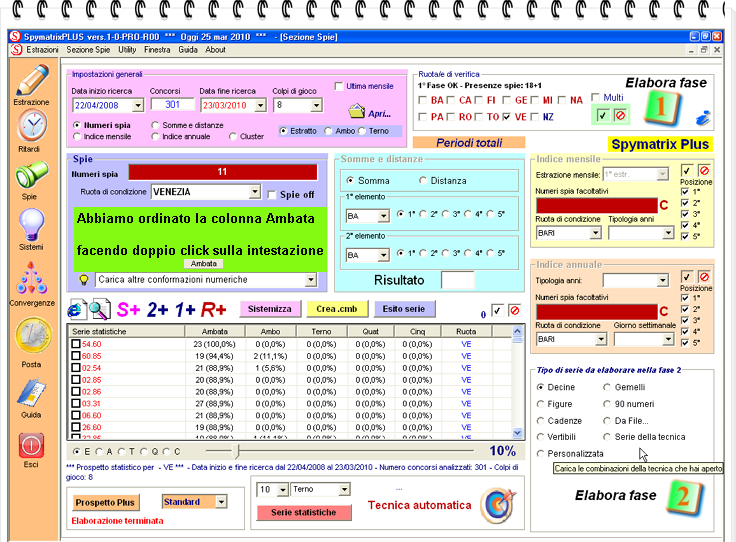736x542 pixels.
Task: Open the Estrazioni pencil icon in sidebar
Action: 32,80
